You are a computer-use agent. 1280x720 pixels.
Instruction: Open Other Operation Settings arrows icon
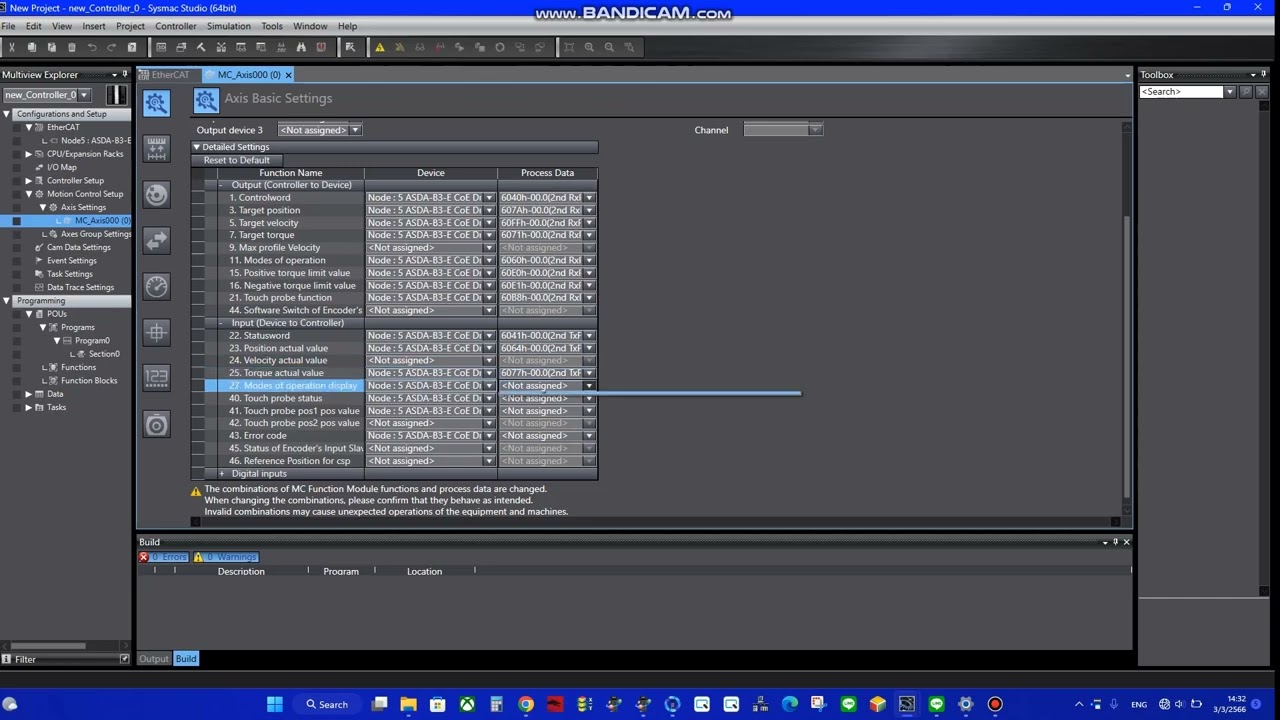156,240
